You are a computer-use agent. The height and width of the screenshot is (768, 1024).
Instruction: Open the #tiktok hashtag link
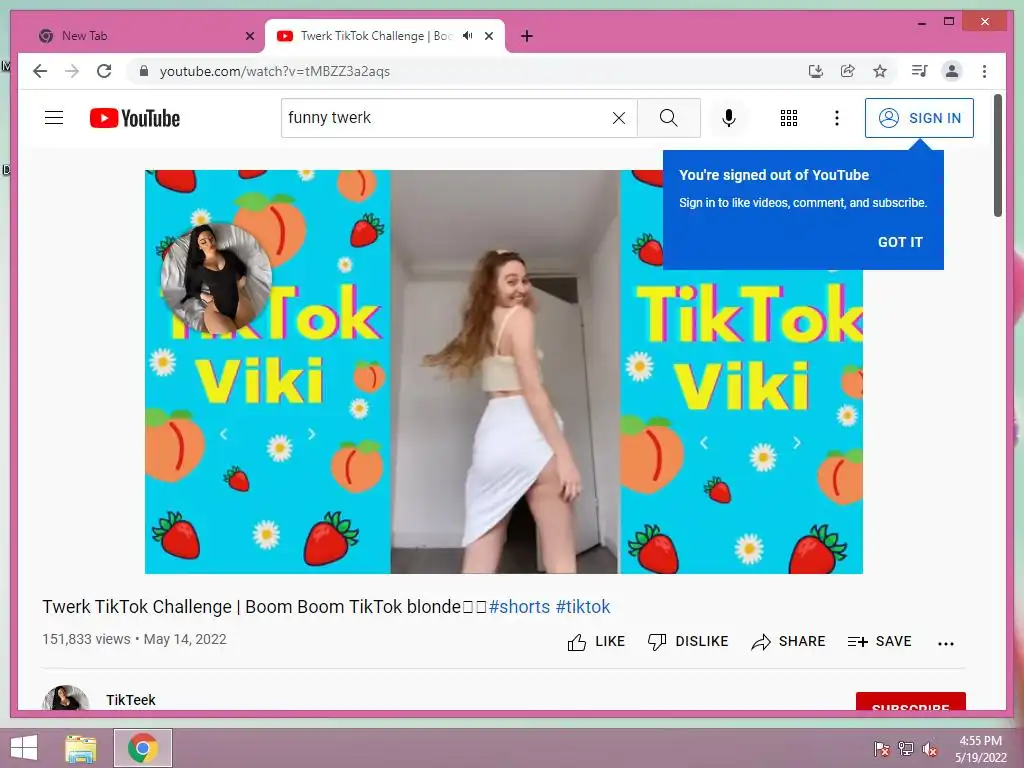tap(583, 607)
